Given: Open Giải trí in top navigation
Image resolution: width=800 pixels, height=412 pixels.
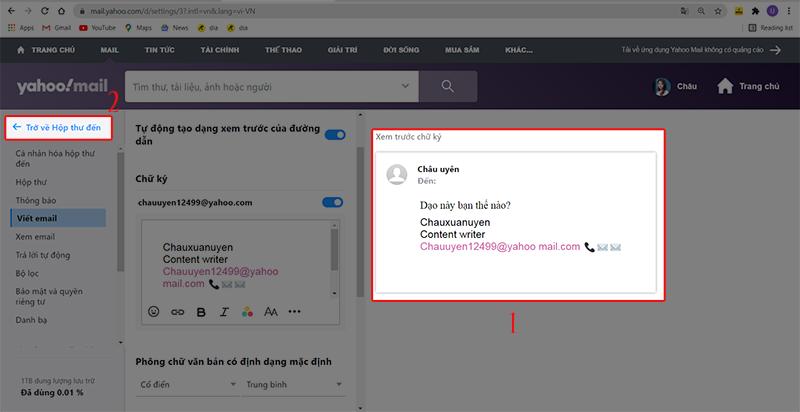Looking at the screenshot, I should pos(342,50).
